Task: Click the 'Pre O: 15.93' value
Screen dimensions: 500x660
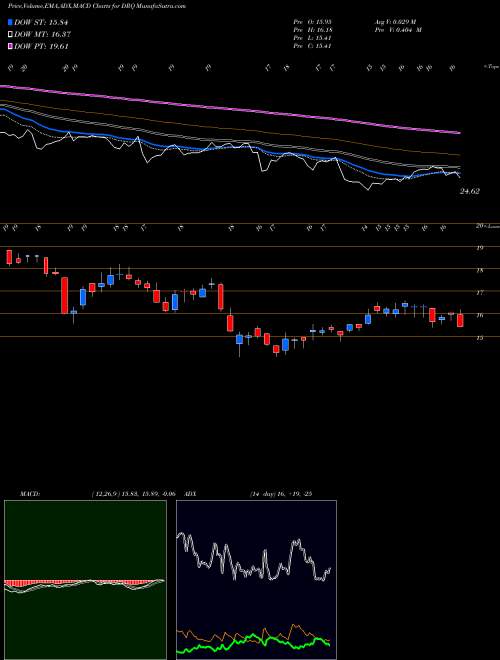Action: tap(314, 22)
